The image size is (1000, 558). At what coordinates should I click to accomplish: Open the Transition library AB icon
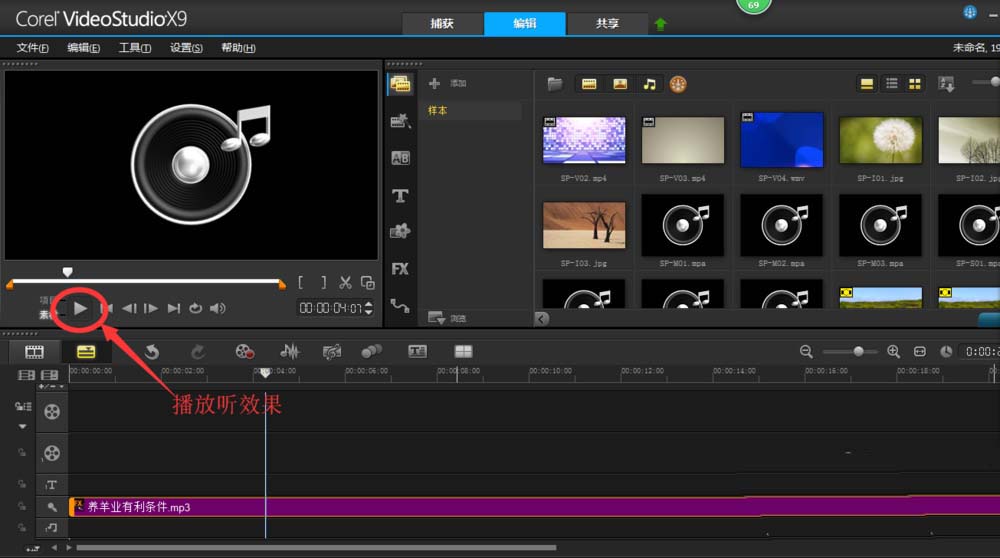point(400,158)
